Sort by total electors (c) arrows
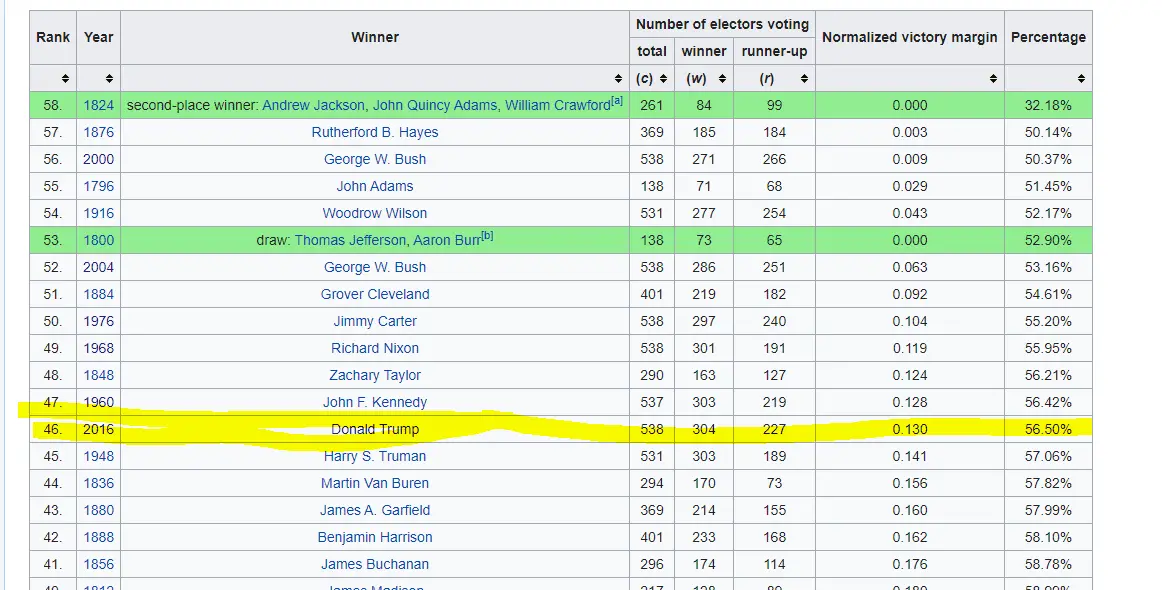Image resolution: width=1162 pixels, height=590 pixels. click(x=663, y=78)
